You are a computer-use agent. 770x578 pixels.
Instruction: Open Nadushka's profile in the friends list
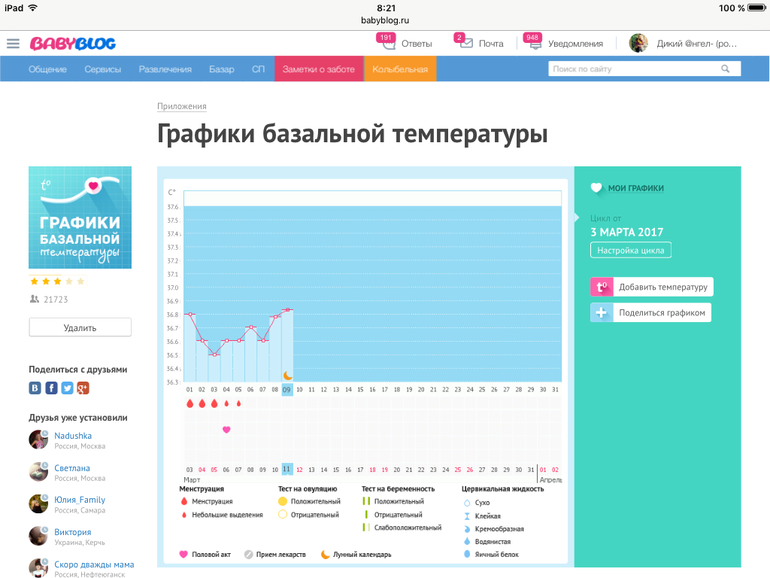pos(72,436)
